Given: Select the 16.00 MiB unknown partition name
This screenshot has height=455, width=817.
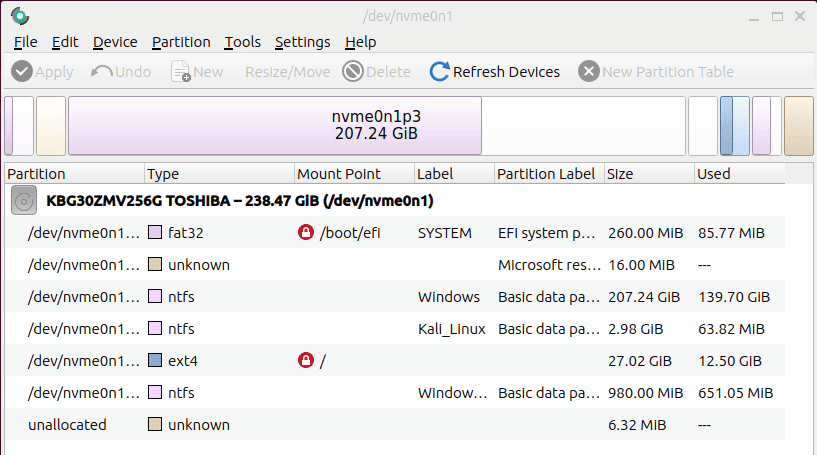Looking at the screenshot, I should click(84, 264).
